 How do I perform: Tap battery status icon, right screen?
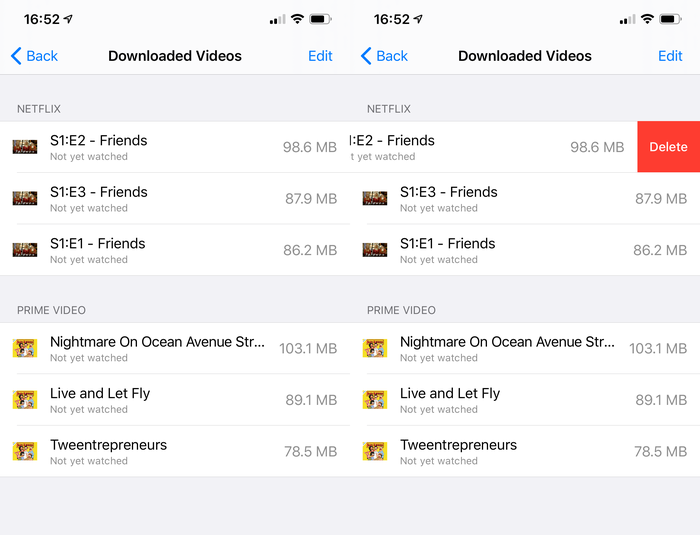(x=671, y=19)
